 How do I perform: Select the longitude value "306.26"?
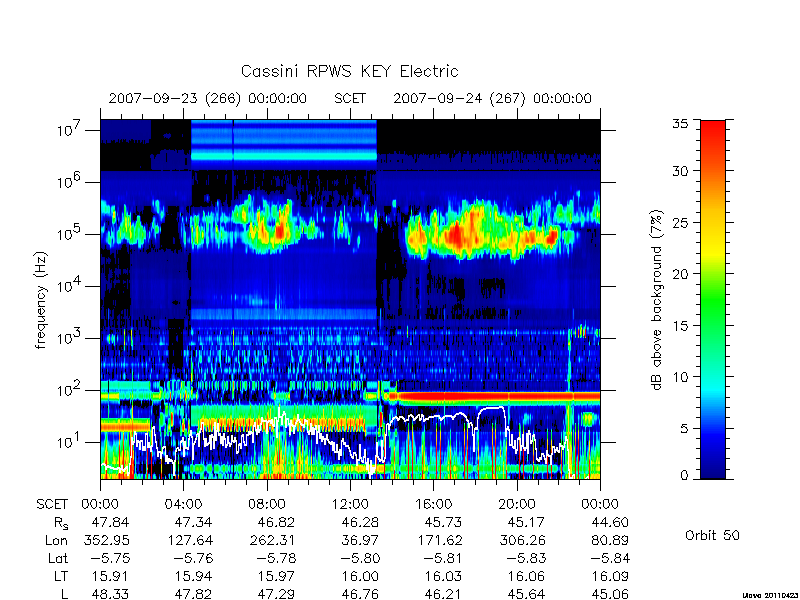(522, 540)
